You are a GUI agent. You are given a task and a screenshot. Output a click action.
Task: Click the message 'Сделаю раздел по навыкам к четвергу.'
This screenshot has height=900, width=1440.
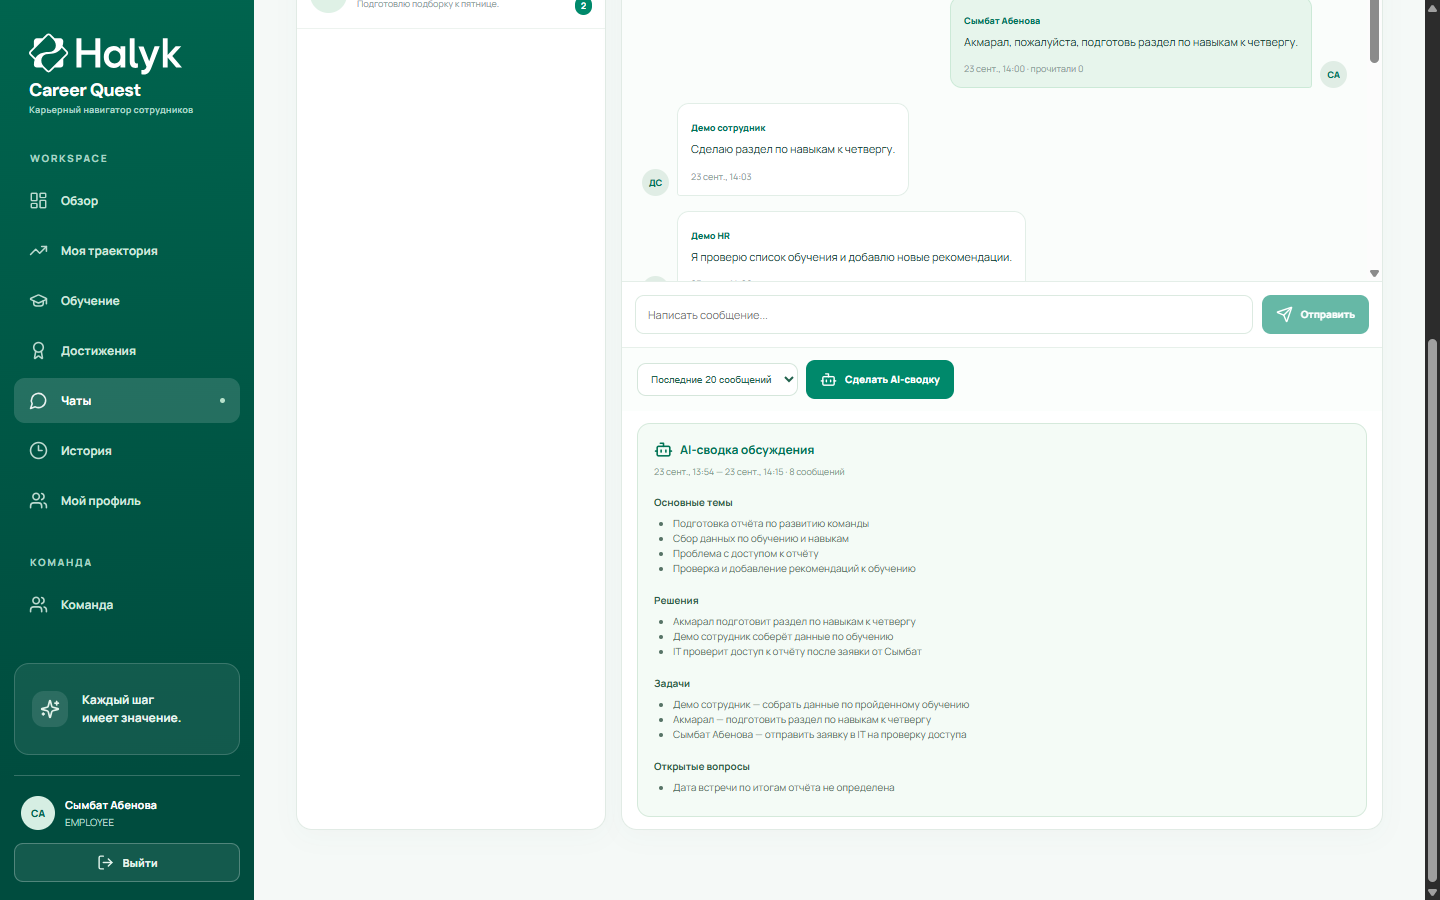click(x=793, y=150)
